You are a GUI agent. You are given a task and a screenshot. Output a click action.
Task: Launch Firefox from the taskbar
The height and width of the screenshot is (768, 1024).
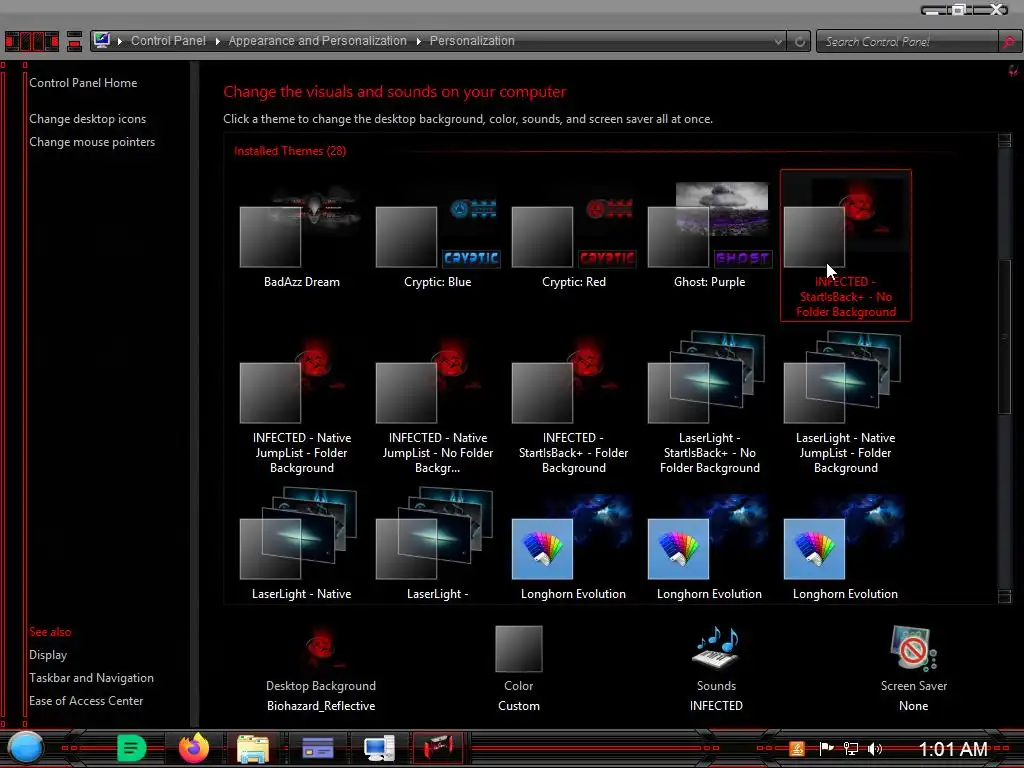(193, 748)
